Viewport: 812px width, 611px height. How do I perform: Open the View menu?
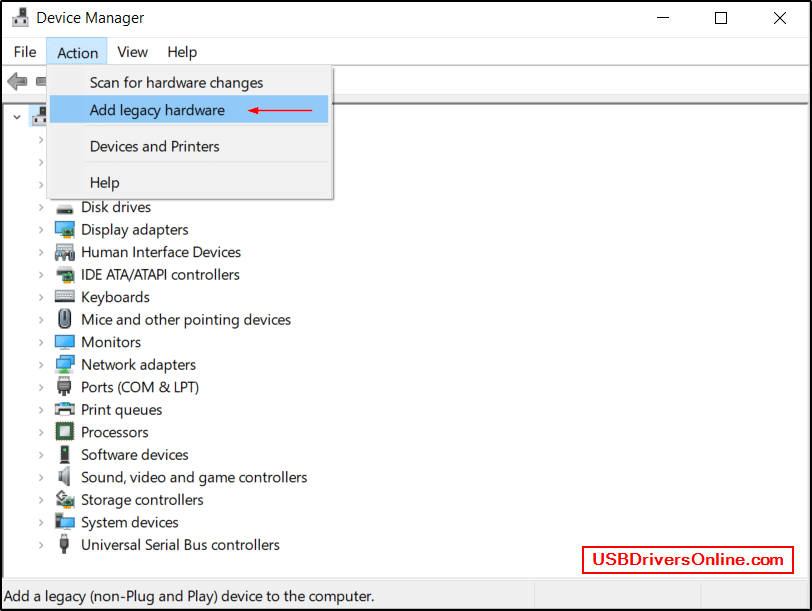pyautogui.click(x=132, y=52)
